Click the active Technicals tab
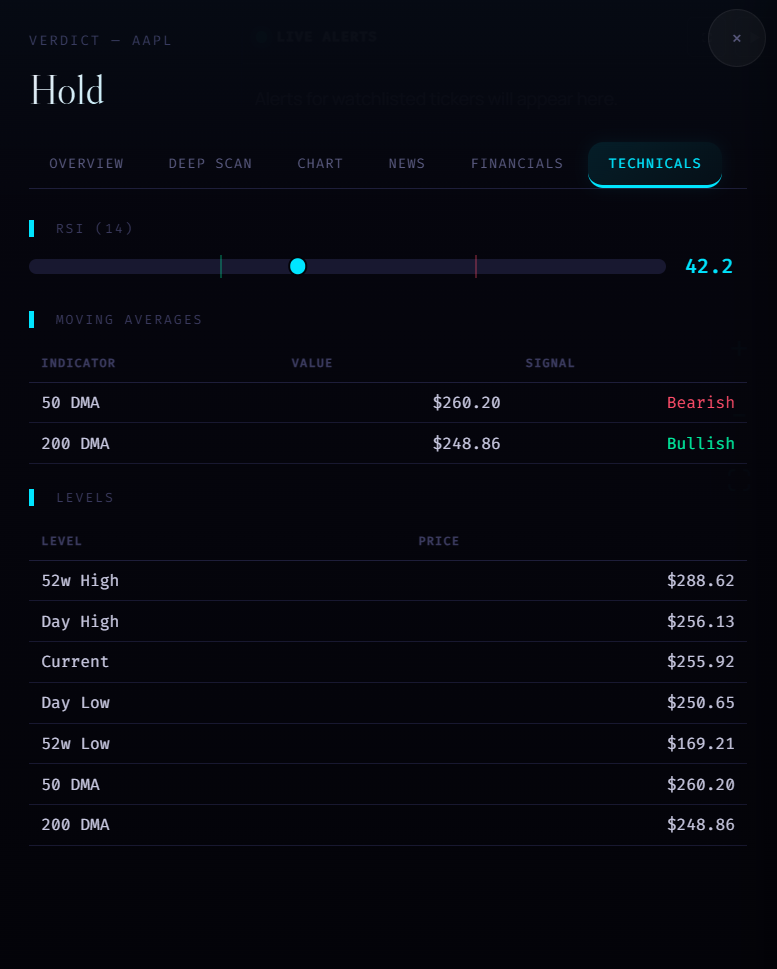The height and width of the screenshot is (969, 777). pos(654,164)
